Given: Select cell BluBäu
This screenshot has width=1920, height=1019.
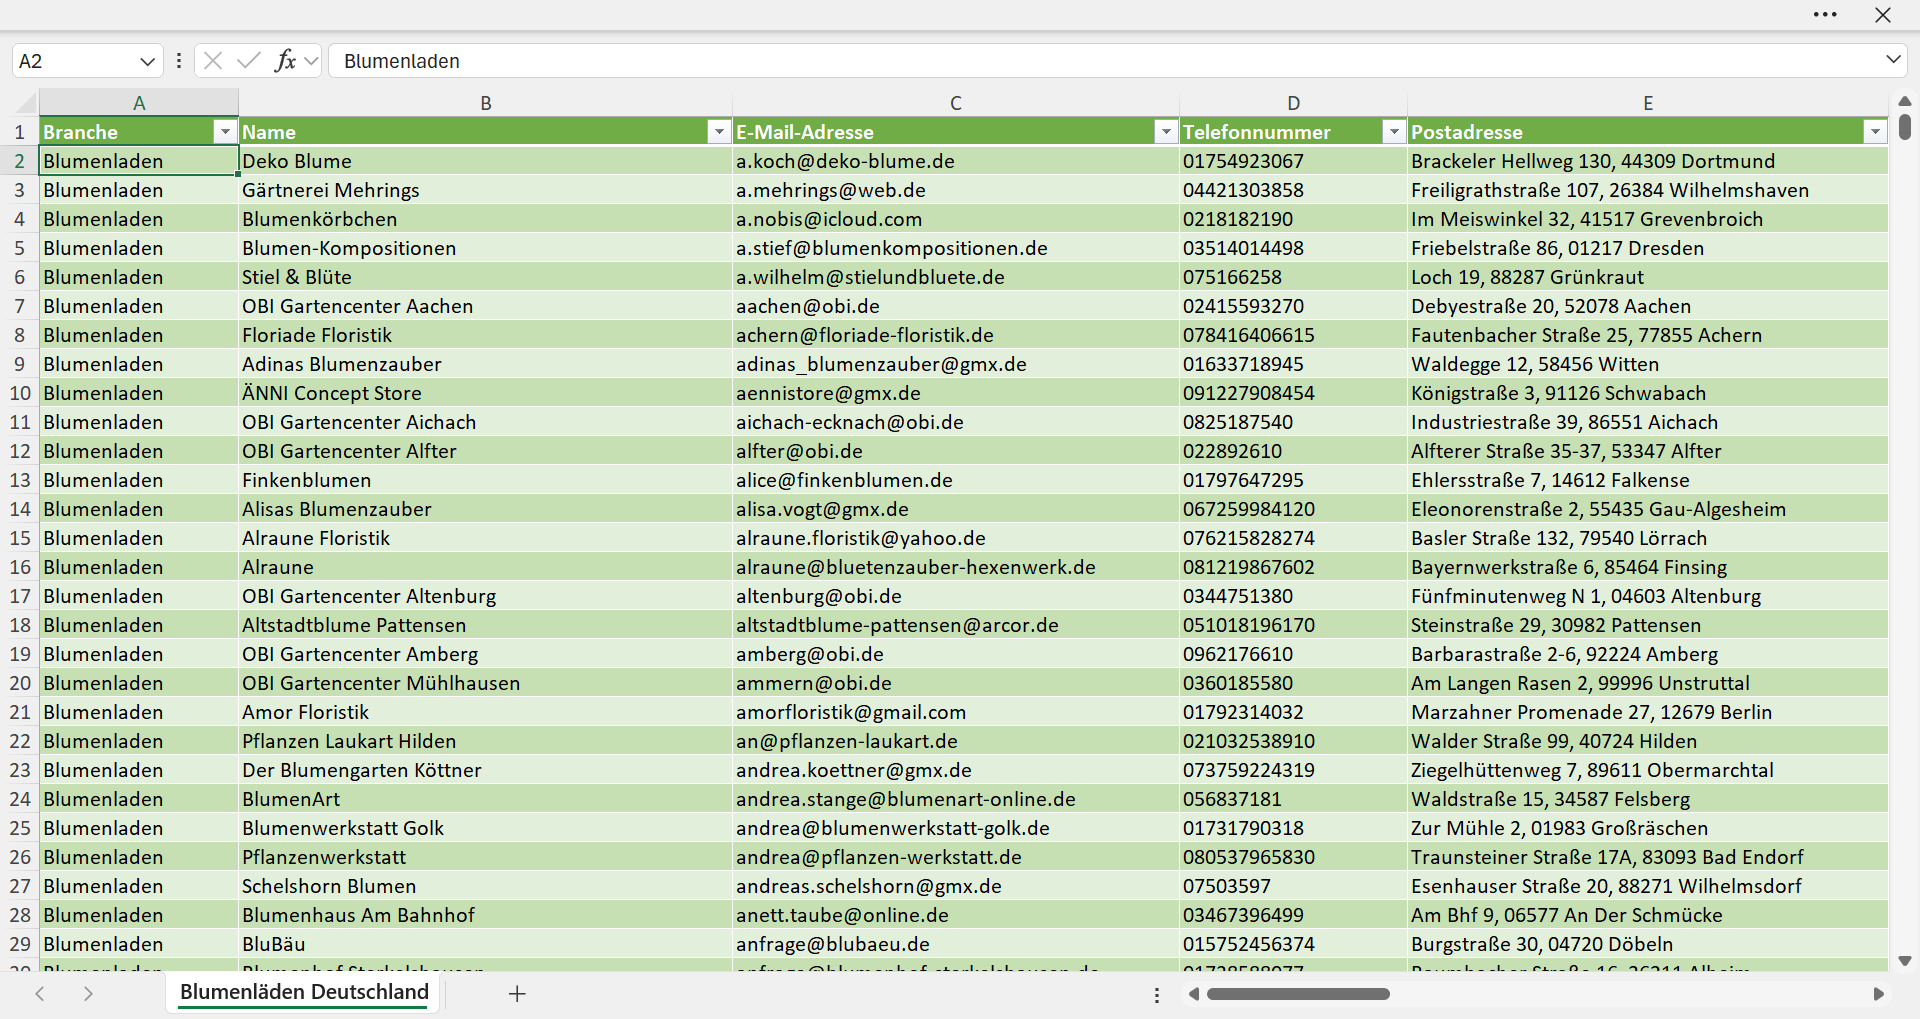Looking at the screenshot, I should pyautogui.click(x=485, y=944).
